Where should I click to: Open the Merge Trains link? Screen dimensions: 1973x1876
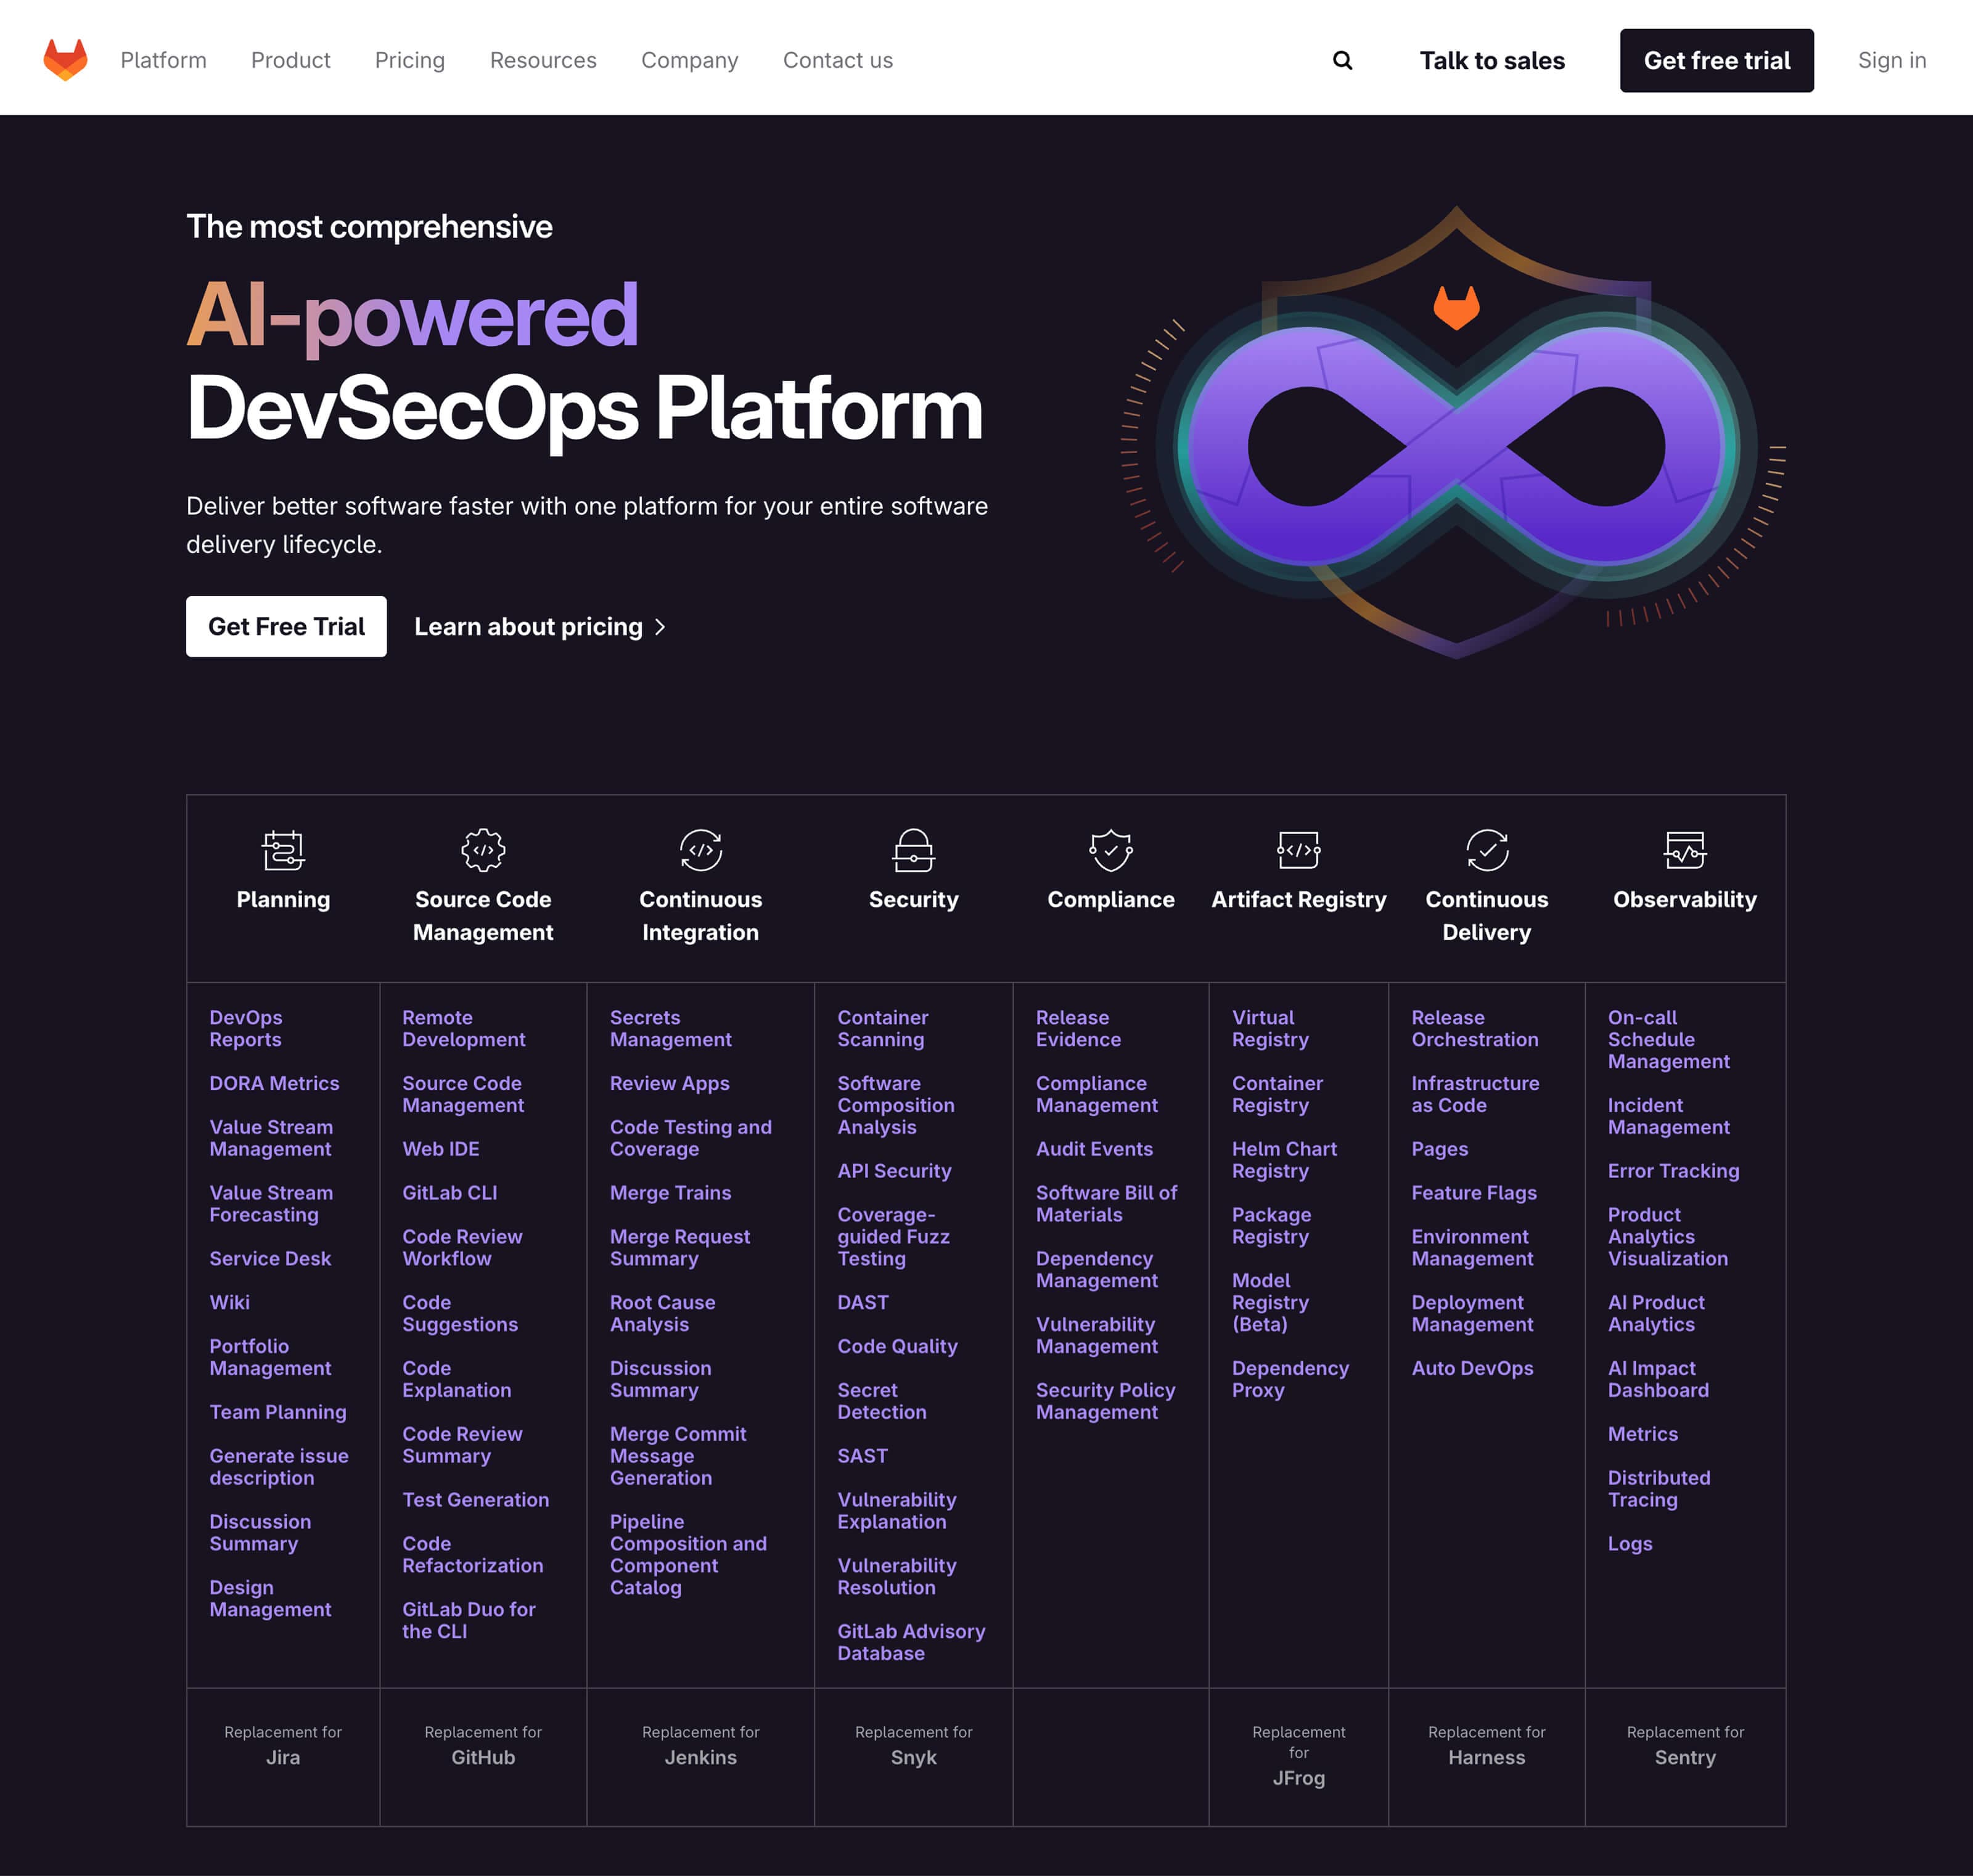[671, 1193]
